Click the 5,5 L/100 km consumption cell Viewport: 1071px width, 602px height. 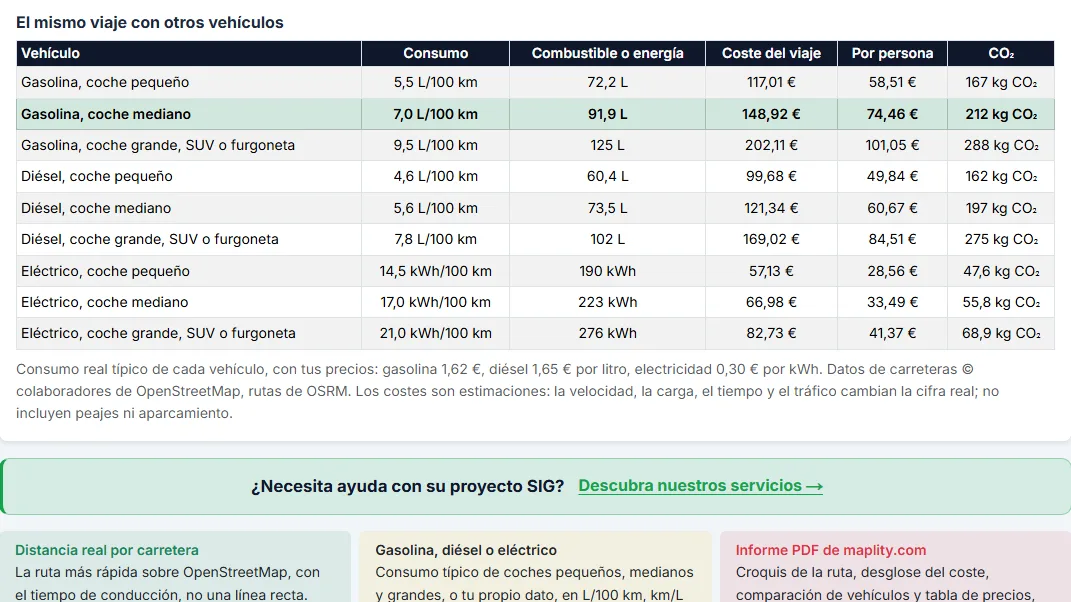point(436,83)
